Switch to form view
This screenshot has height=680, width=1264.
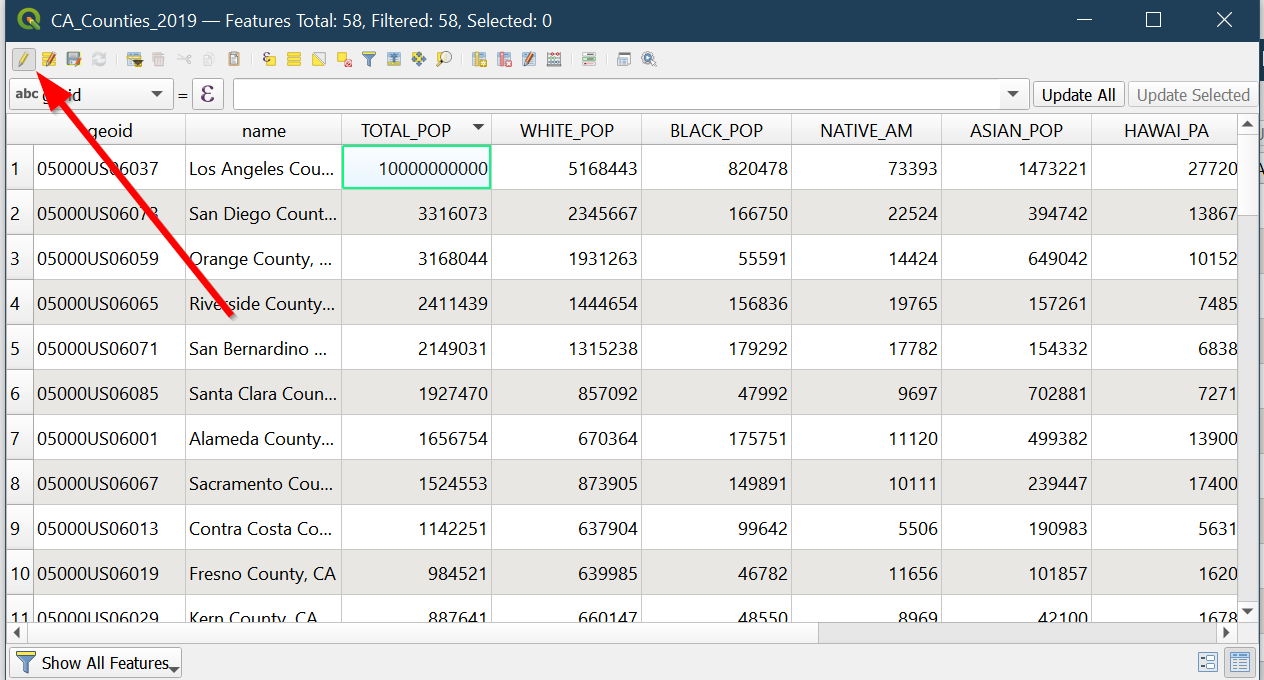(1207, 662)
